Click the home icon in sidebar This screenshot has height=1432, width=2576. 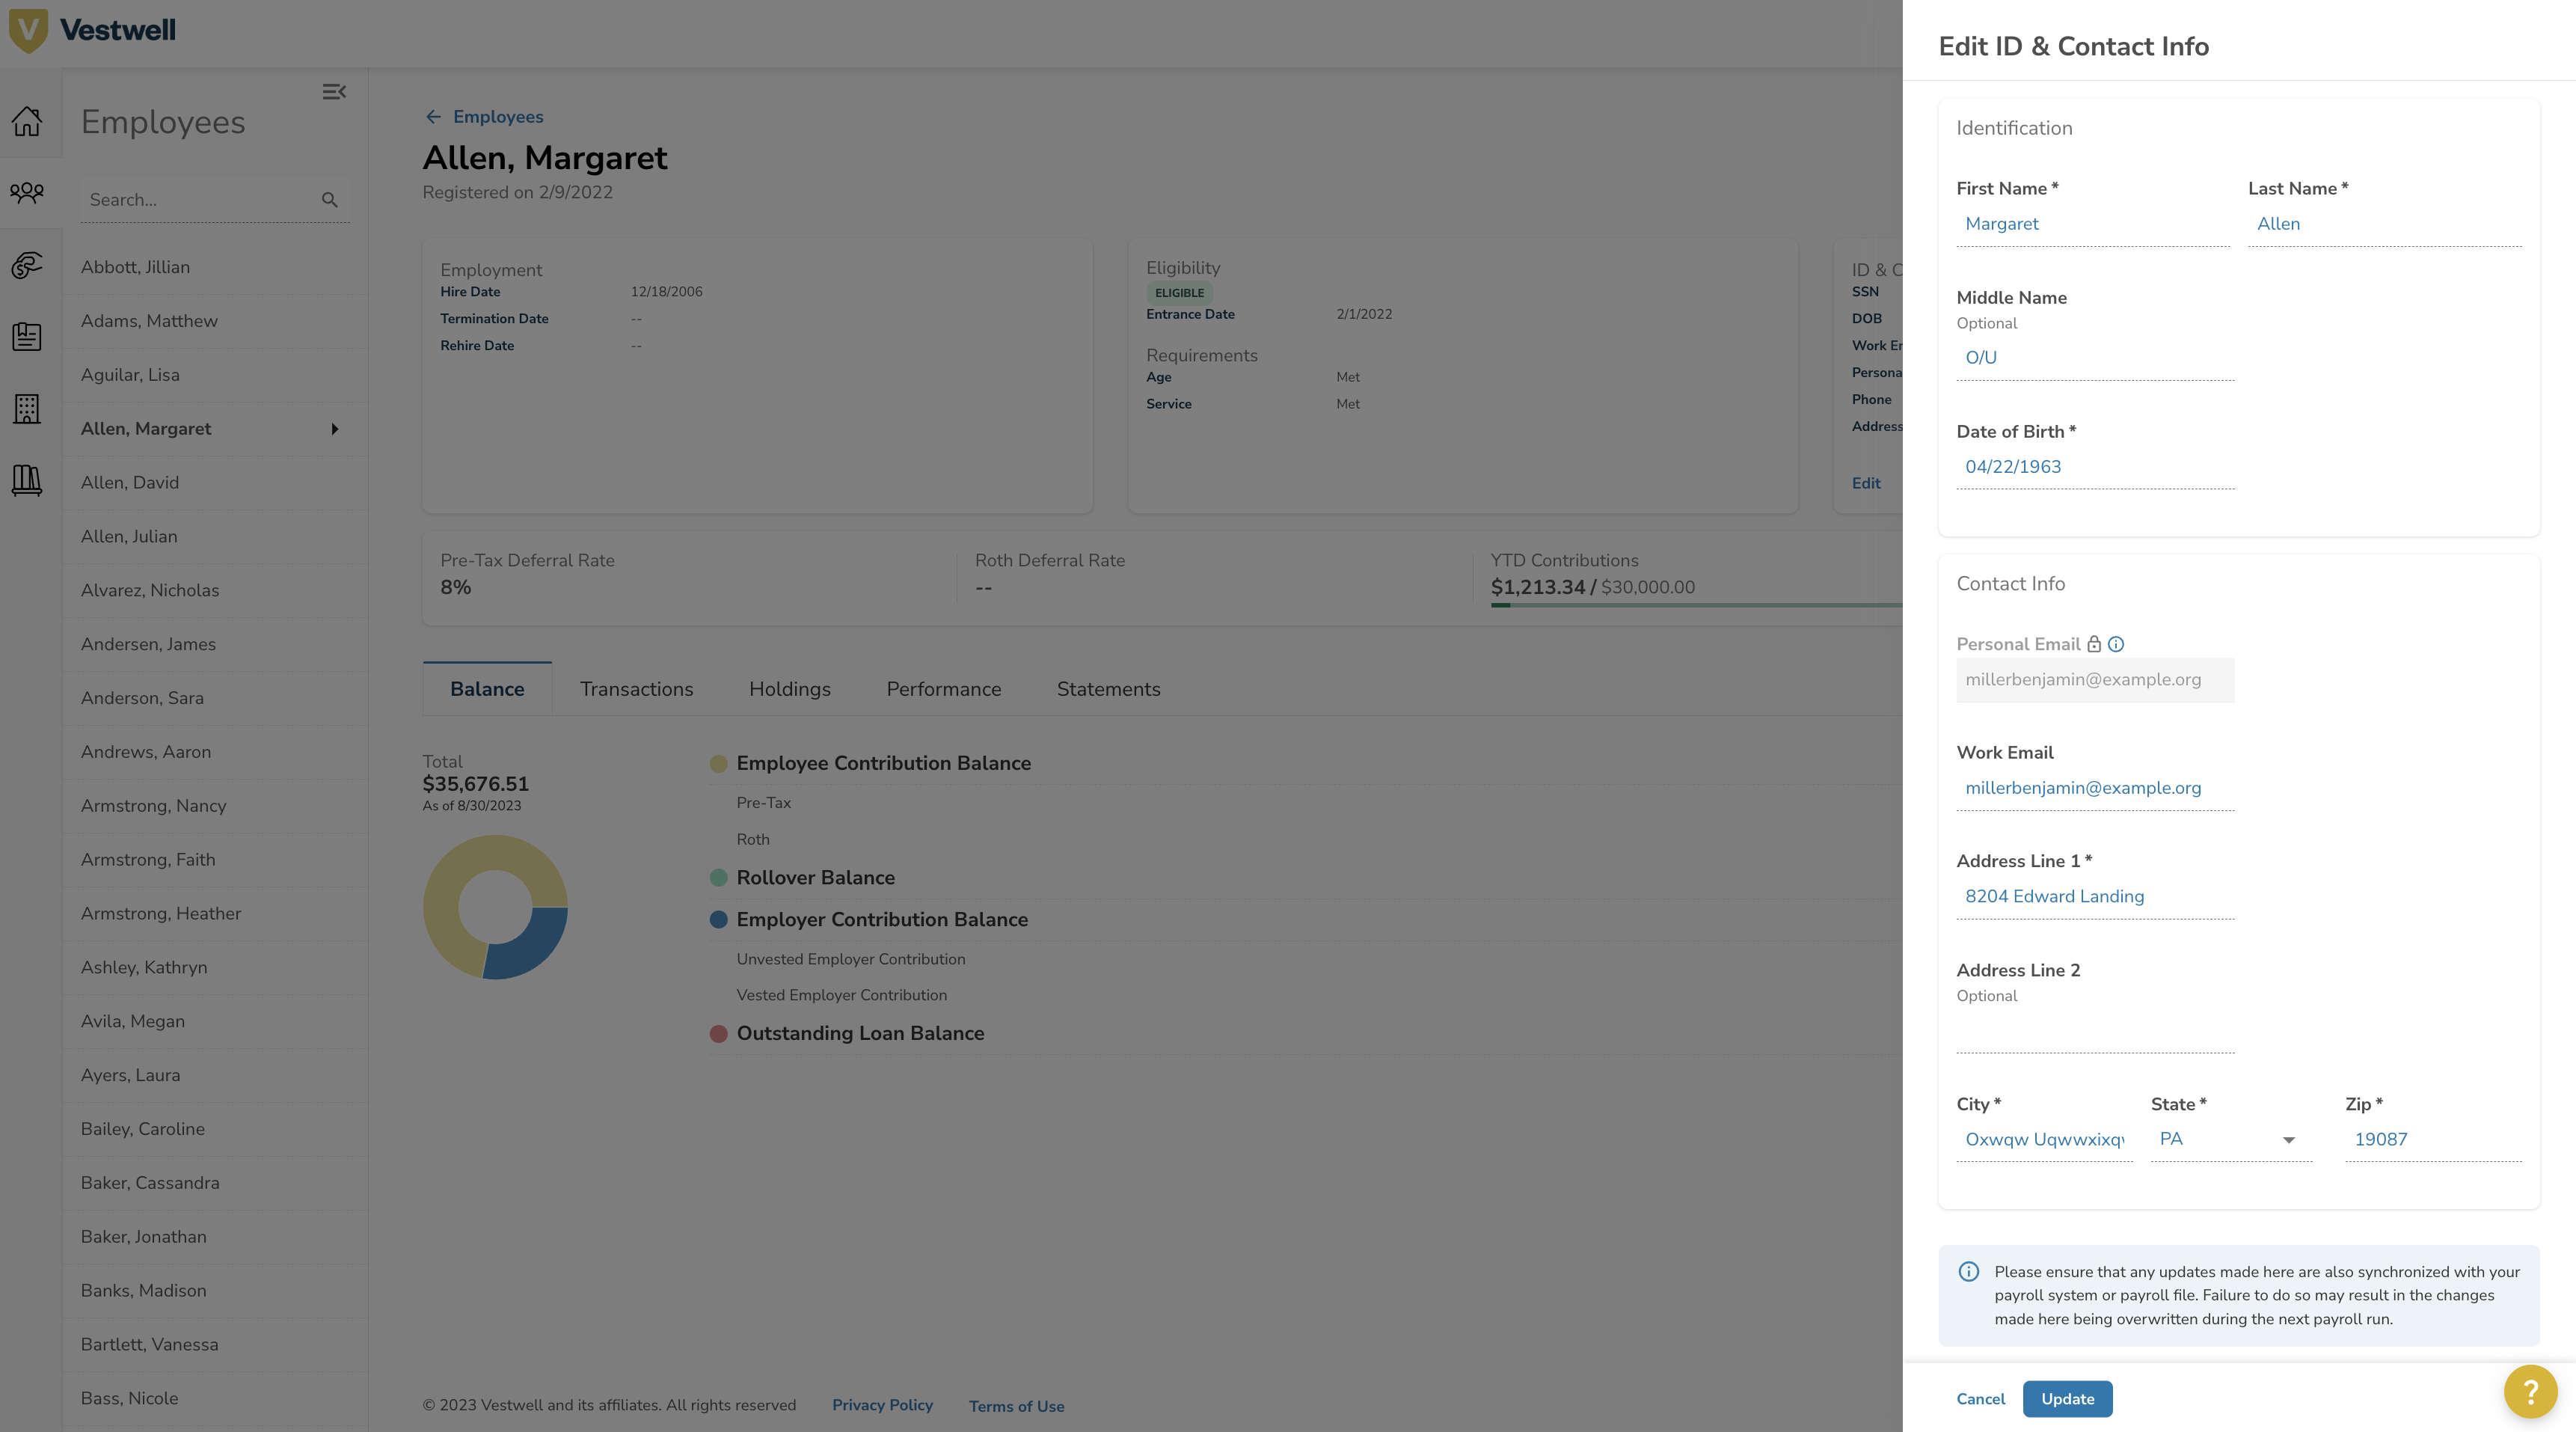tap(27, 122)
